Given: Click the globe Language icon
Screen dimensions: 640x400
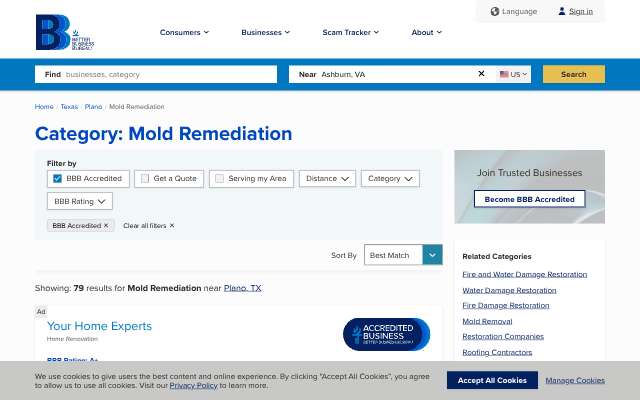Looking at the screenshot, I should click(x=495, y=11).
